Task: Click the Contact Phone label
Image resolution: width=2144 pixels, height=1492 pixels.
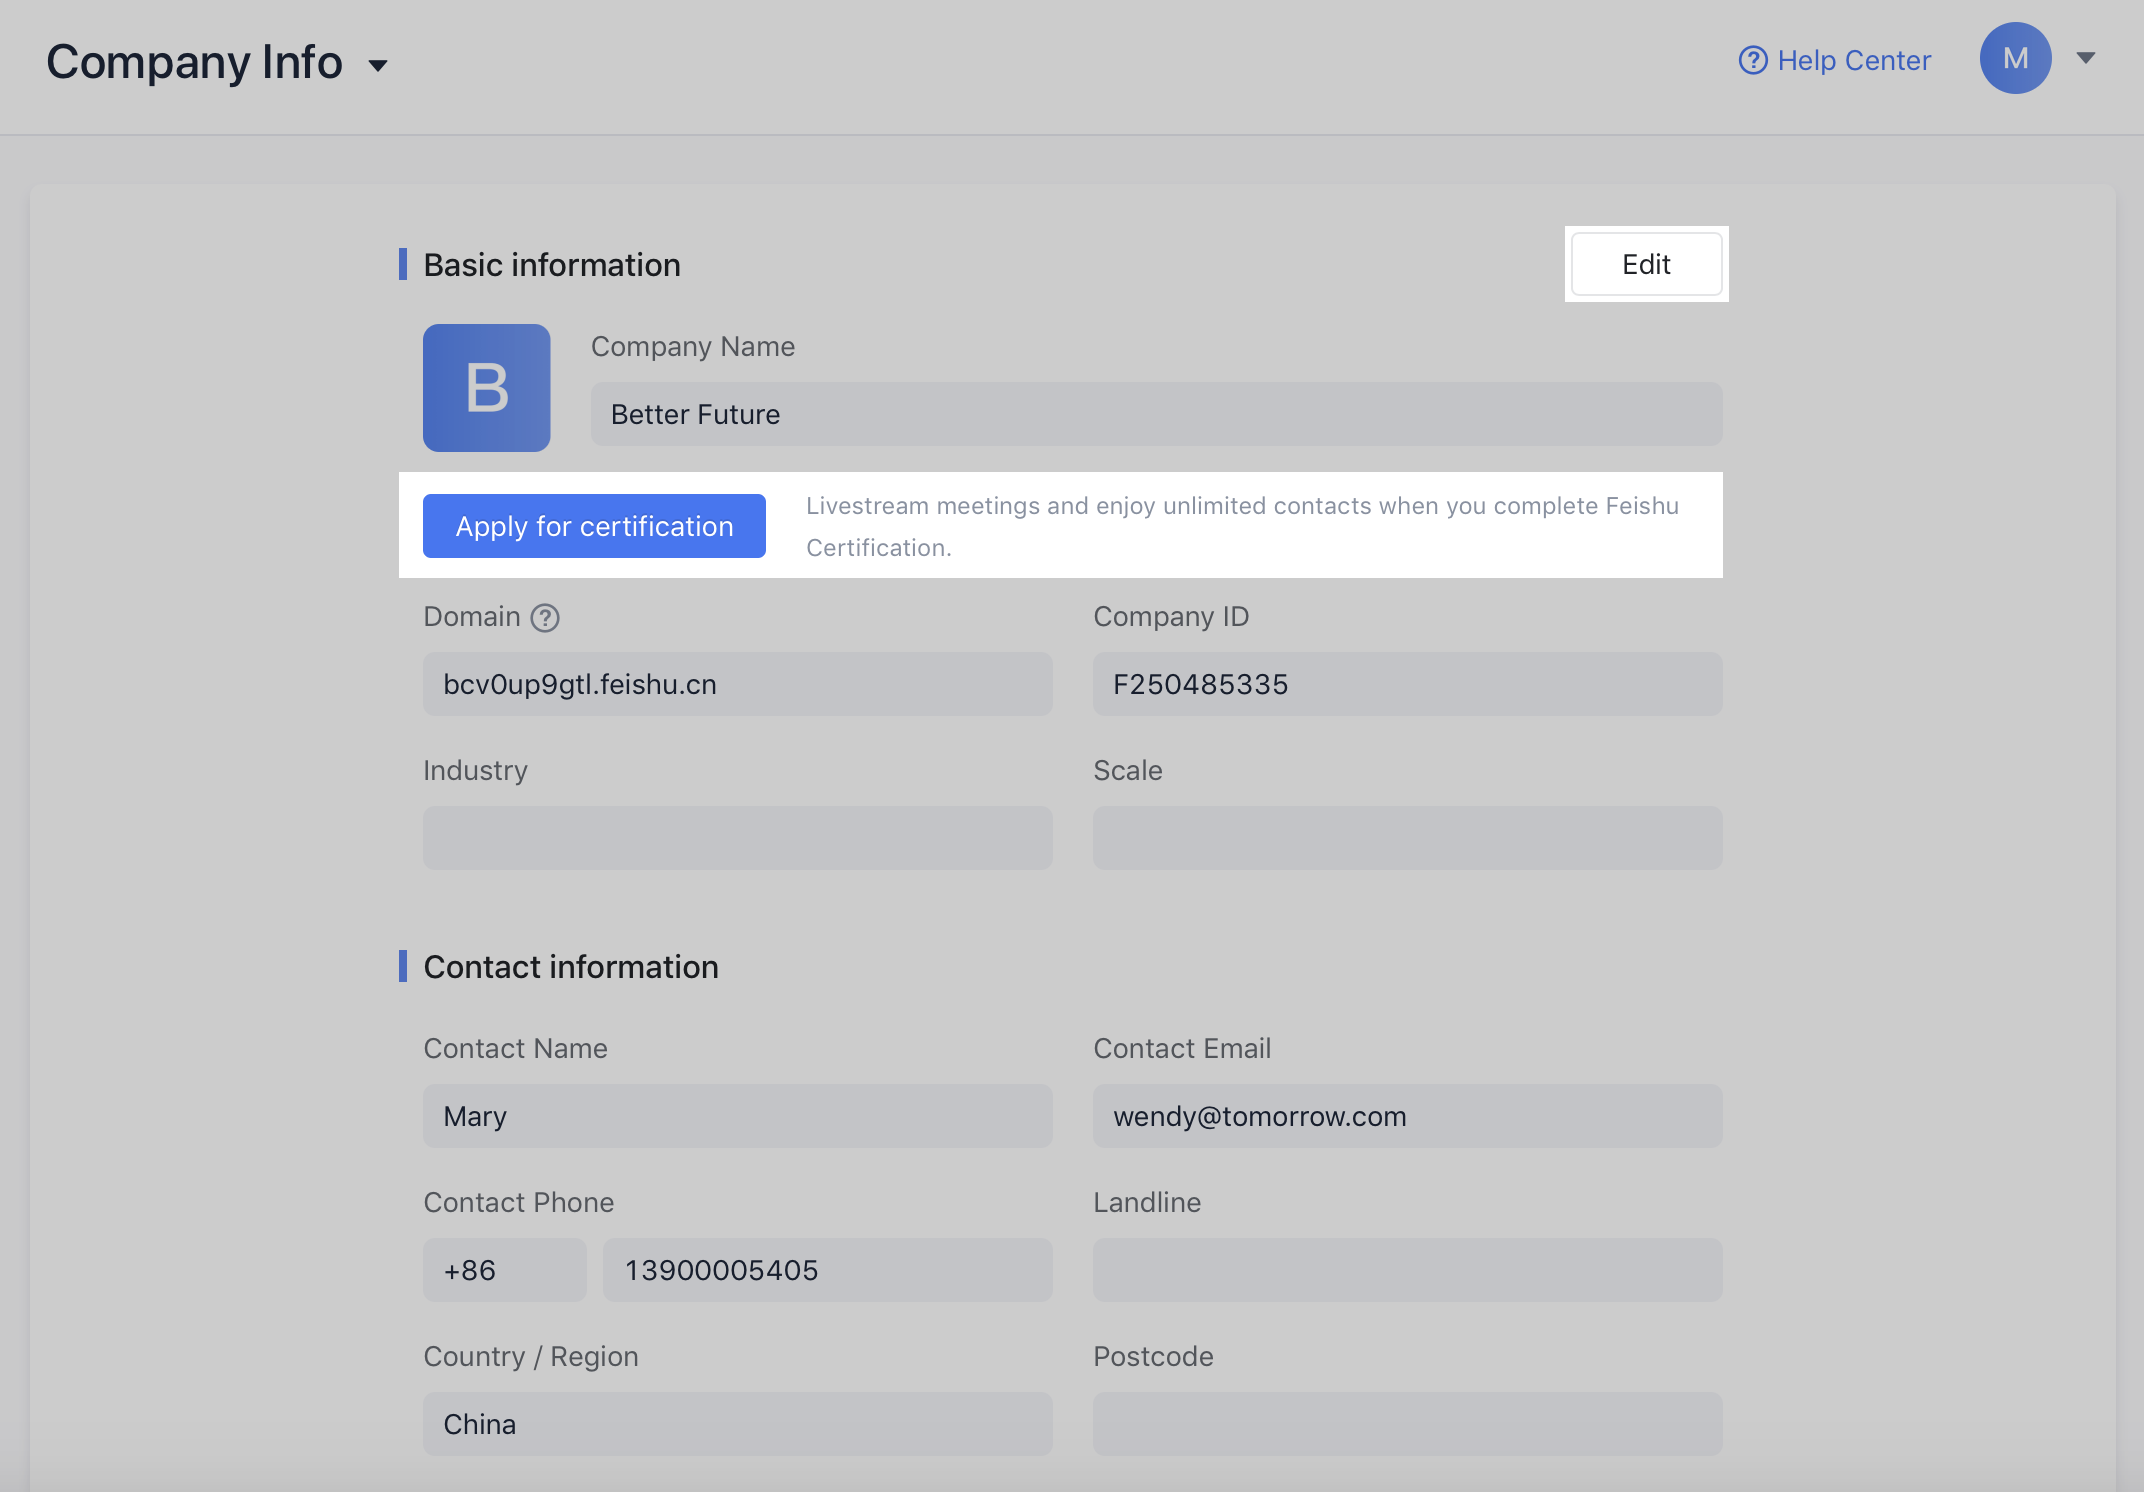Action: coord(518,1202)
